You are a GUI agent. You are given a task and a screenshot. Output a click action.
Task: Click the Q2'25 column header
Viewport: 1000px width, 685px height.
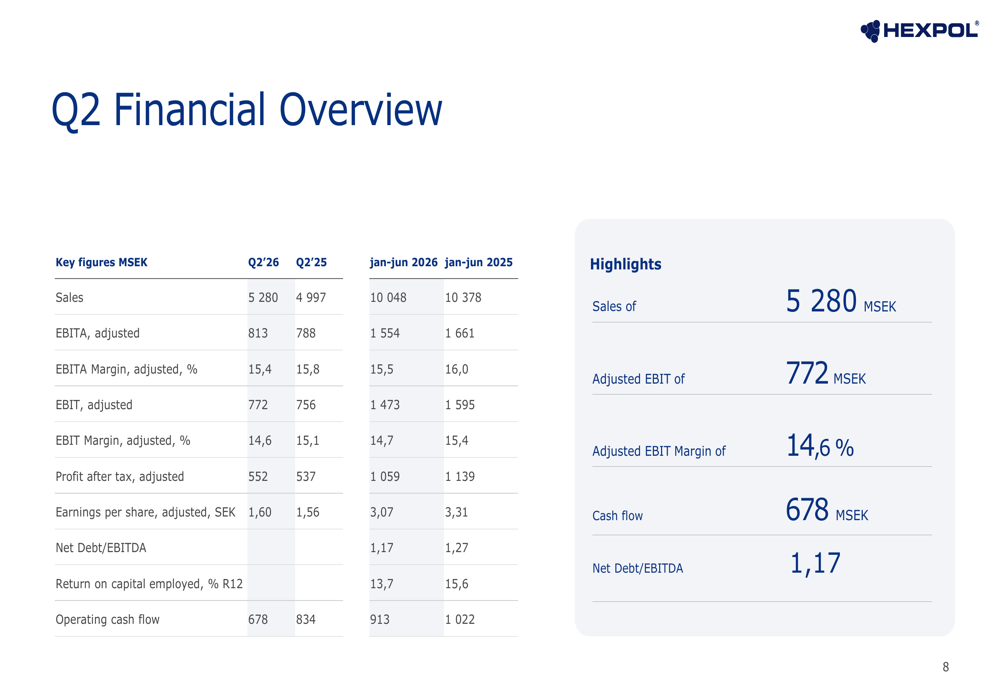[311, 262]
